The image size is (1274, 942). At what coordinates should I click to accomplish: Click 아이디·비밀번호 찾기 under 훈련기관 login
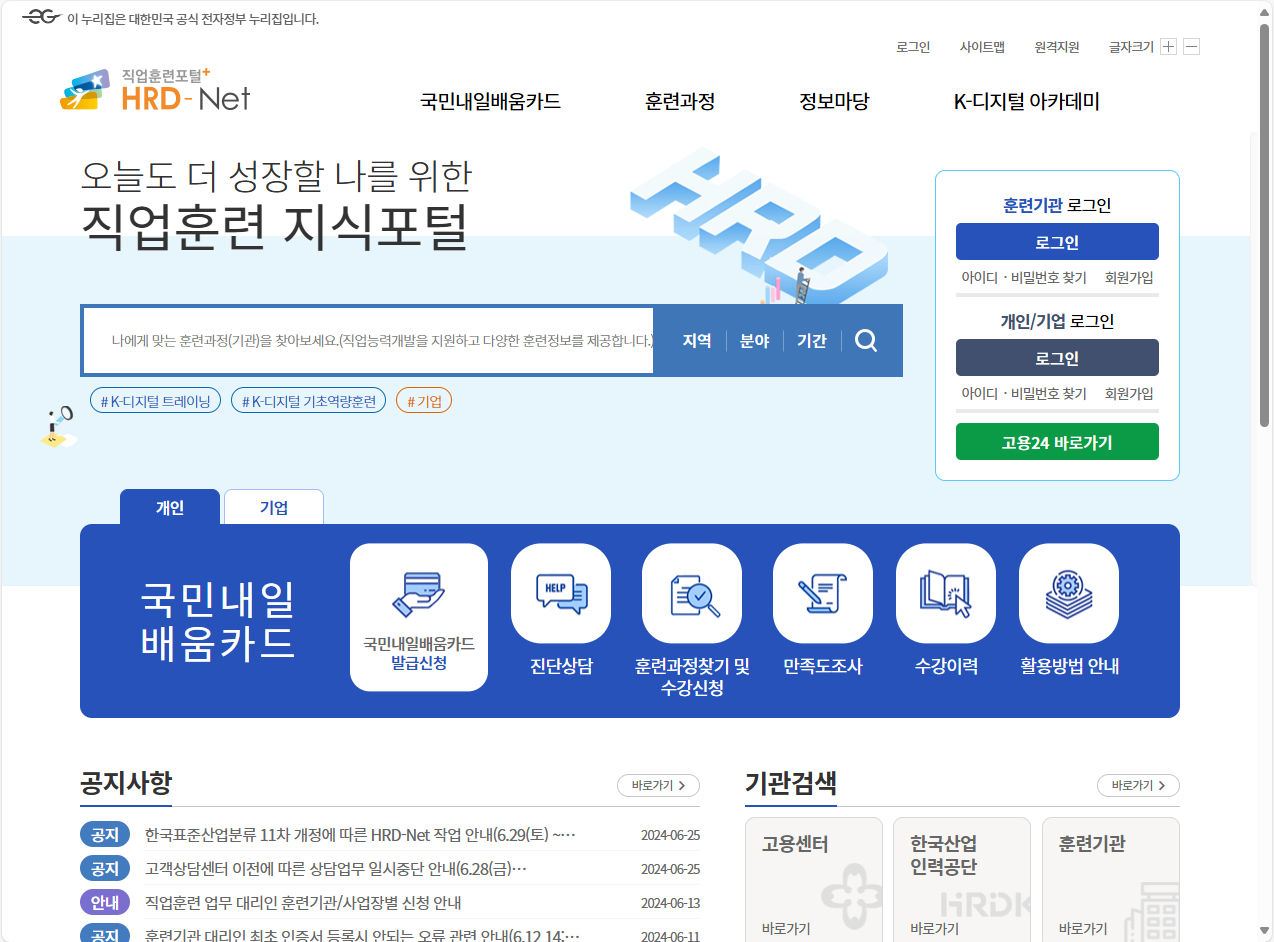pyautogui.click(x=1024, y=278)
